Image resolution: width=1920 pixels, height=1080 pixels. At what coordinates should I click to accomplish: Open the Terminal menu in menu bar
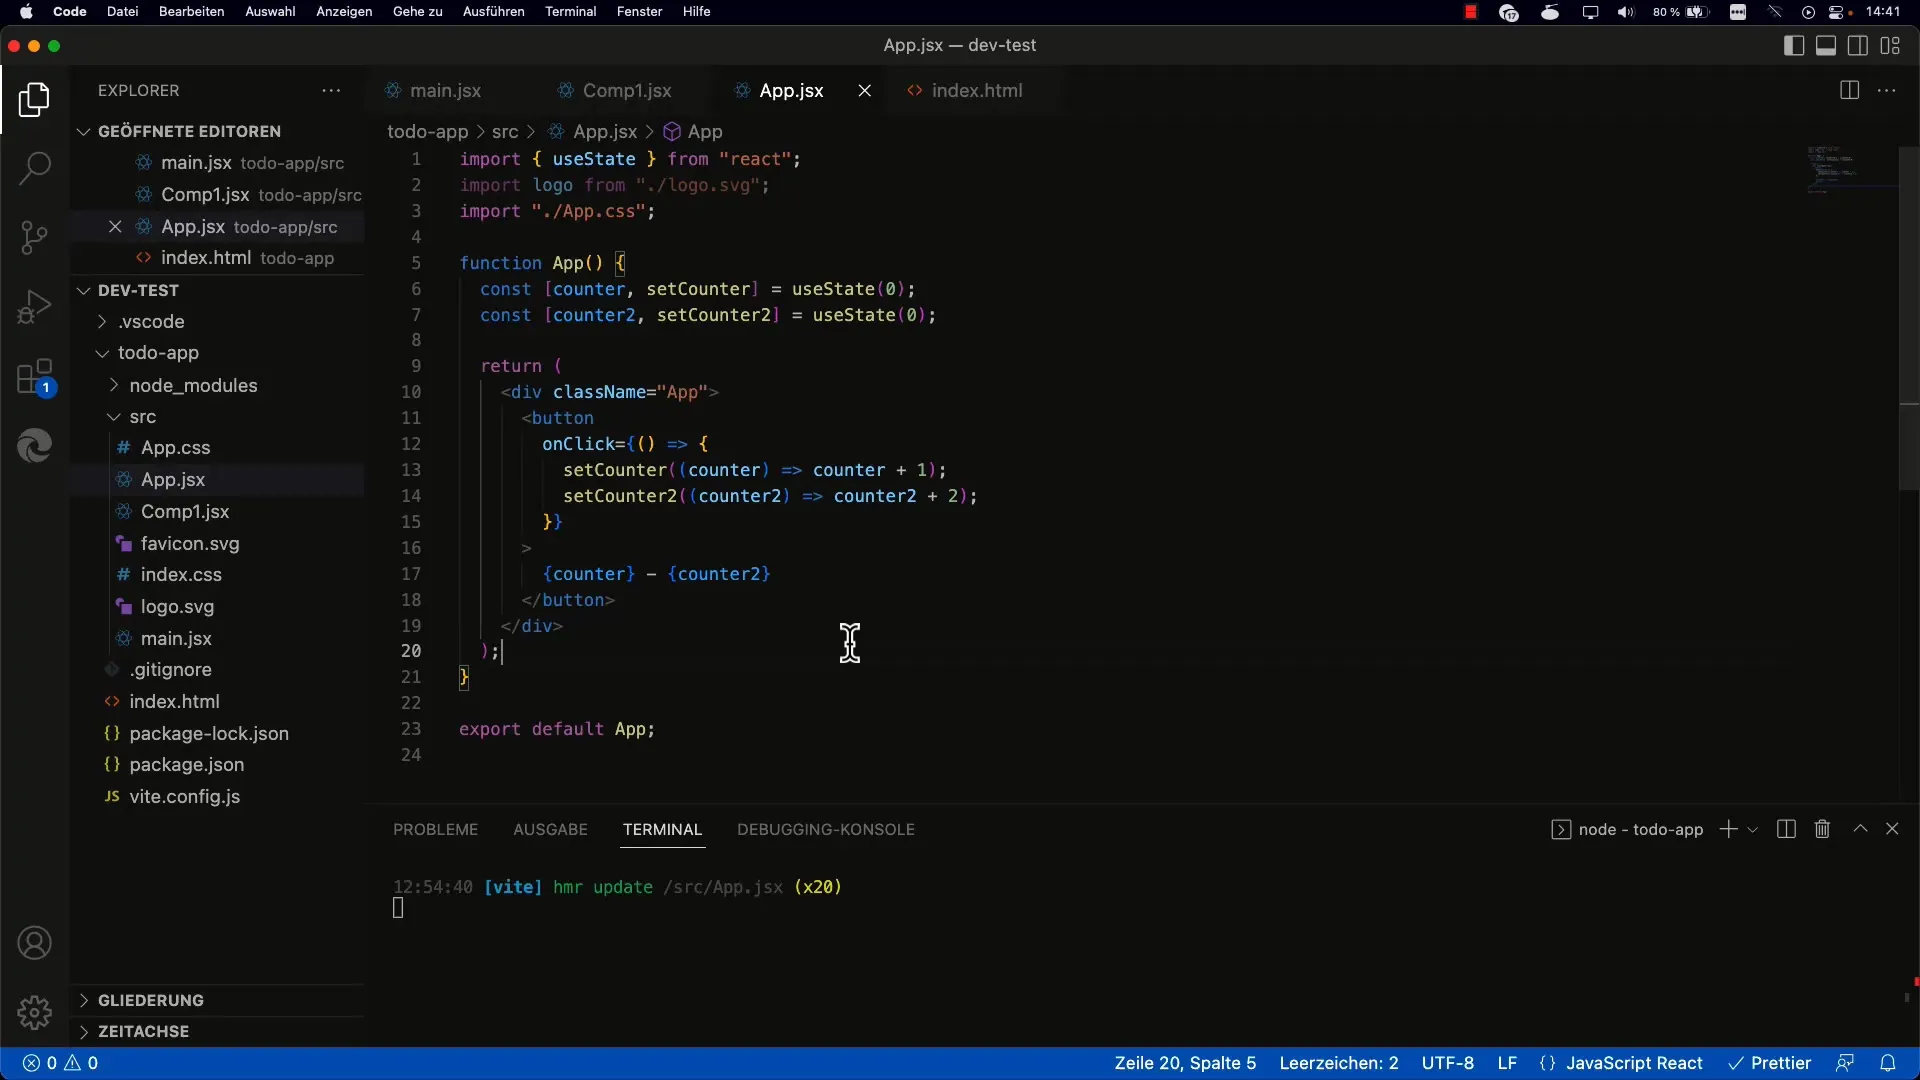(570, 12)
